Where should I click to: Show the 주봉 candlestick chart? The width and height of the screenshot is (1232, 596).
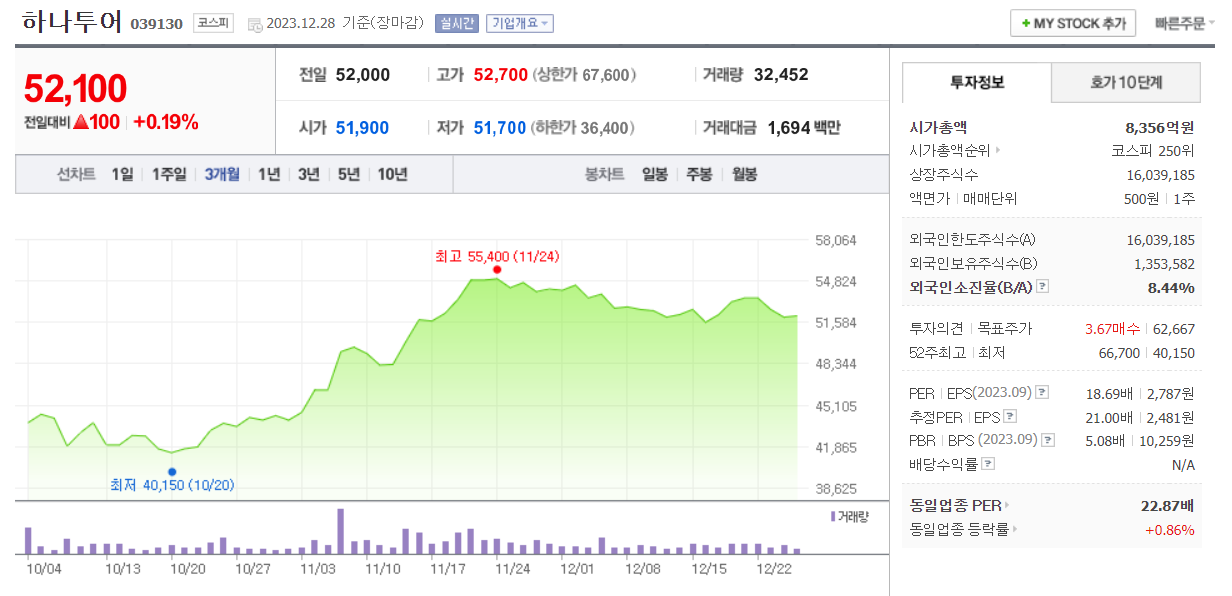tap(699, 174)
